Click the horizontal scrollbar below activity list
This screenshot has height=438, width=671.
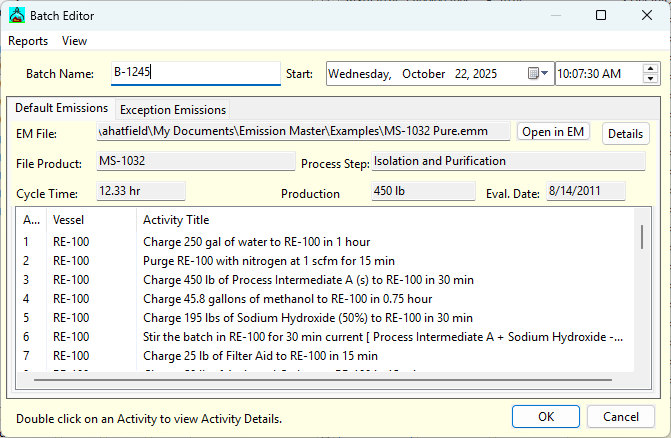click(330, 379)
